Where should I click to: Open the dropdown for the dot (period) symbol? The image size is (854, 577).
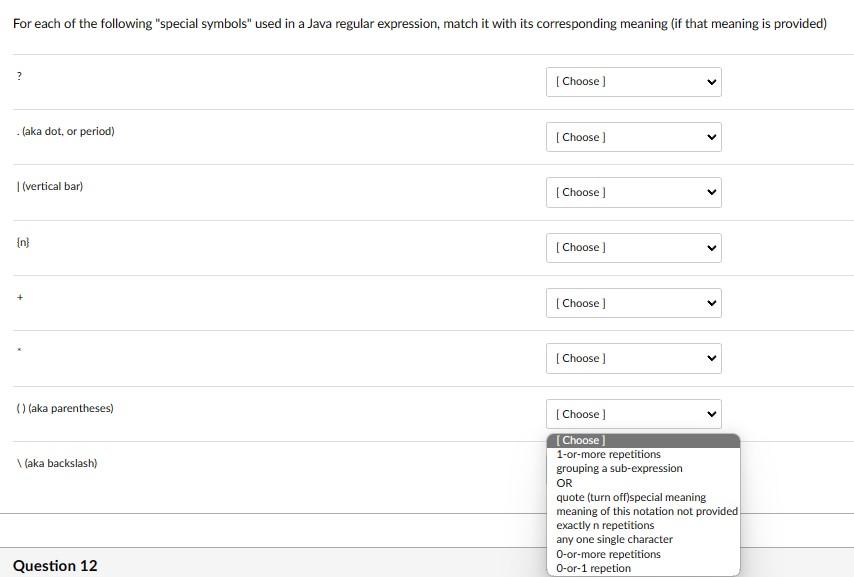pos(633,137)
